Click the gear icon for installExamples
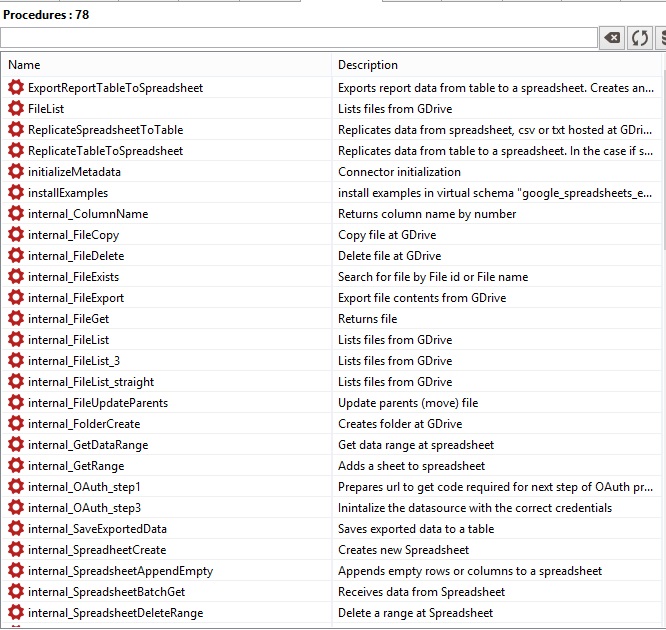 tap(16, 193)
